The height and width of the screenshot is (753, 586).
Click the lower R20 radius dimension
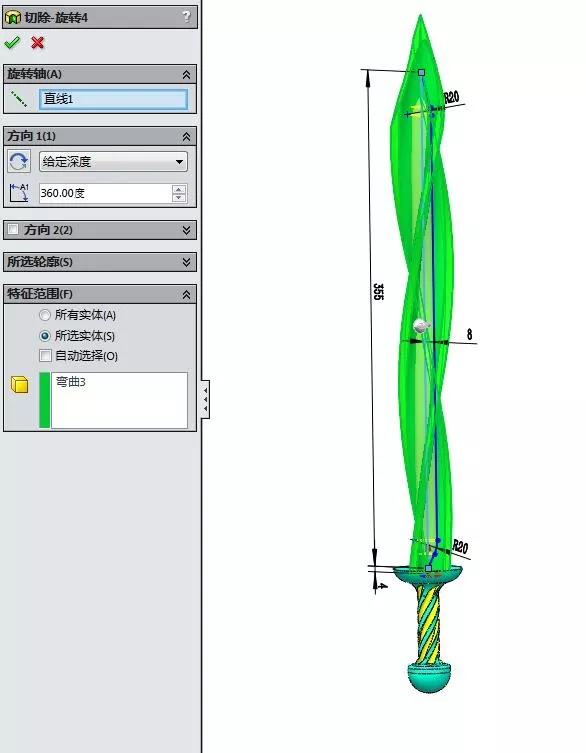pyautogui.click(x=460, y=547)
